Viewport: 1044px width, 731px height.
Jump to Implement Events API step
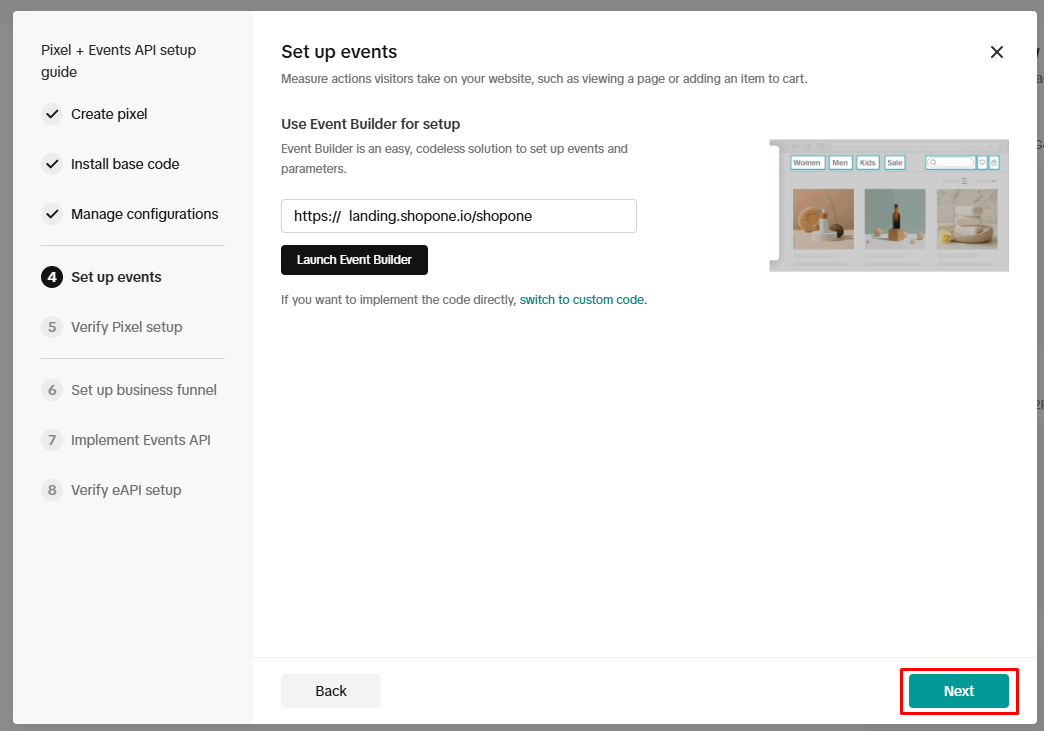click(x=140, y=440)
